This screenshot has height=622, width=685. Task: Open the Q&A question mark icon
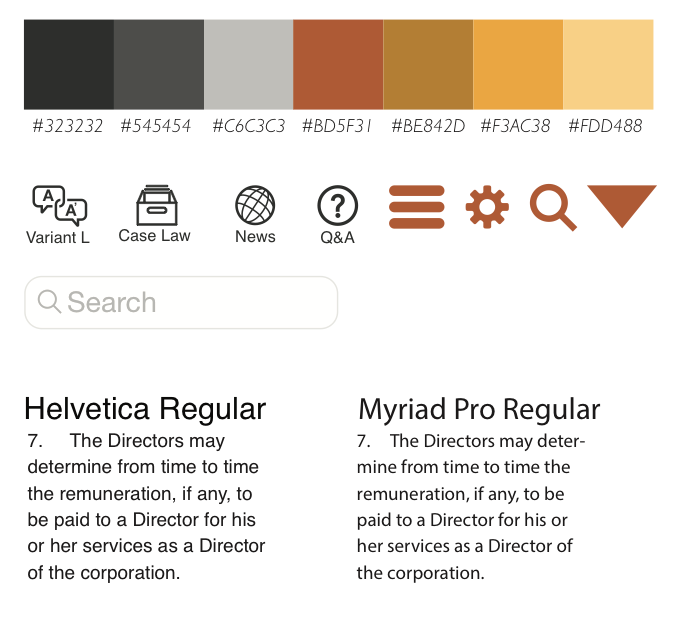(337, 206)
